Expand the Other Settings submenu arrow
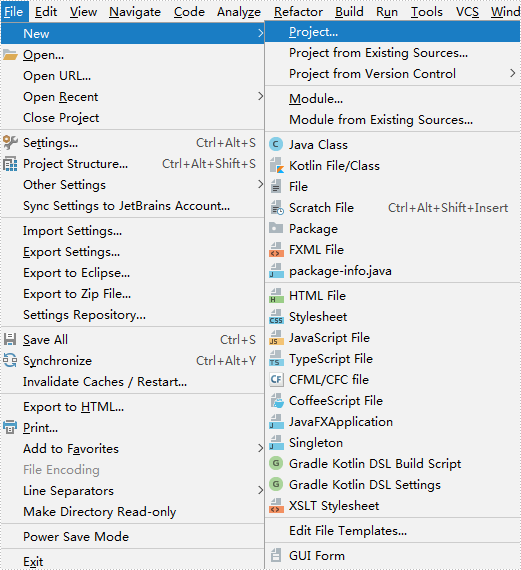The height and width of the screenshot is (570, 521). (x=260, y=185)
